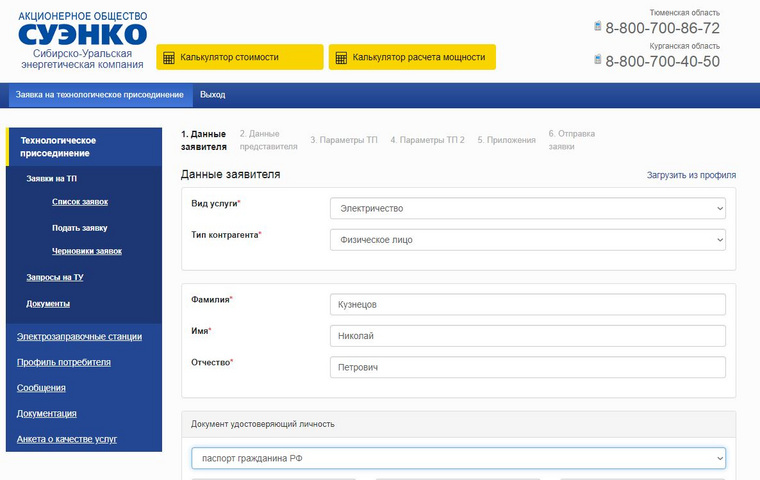
Task: Open the Анкета о качестве услуг link
Action: (x=67, y=439)
